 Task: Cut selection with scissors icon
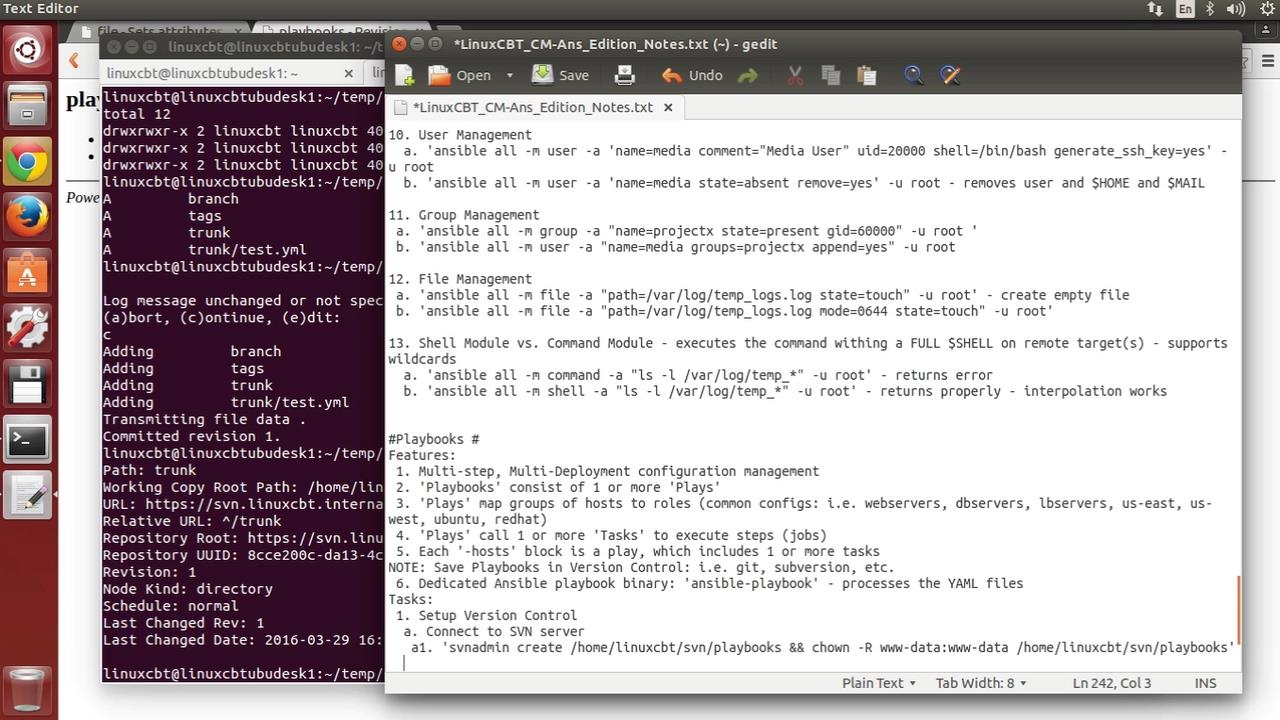point(796,75)
